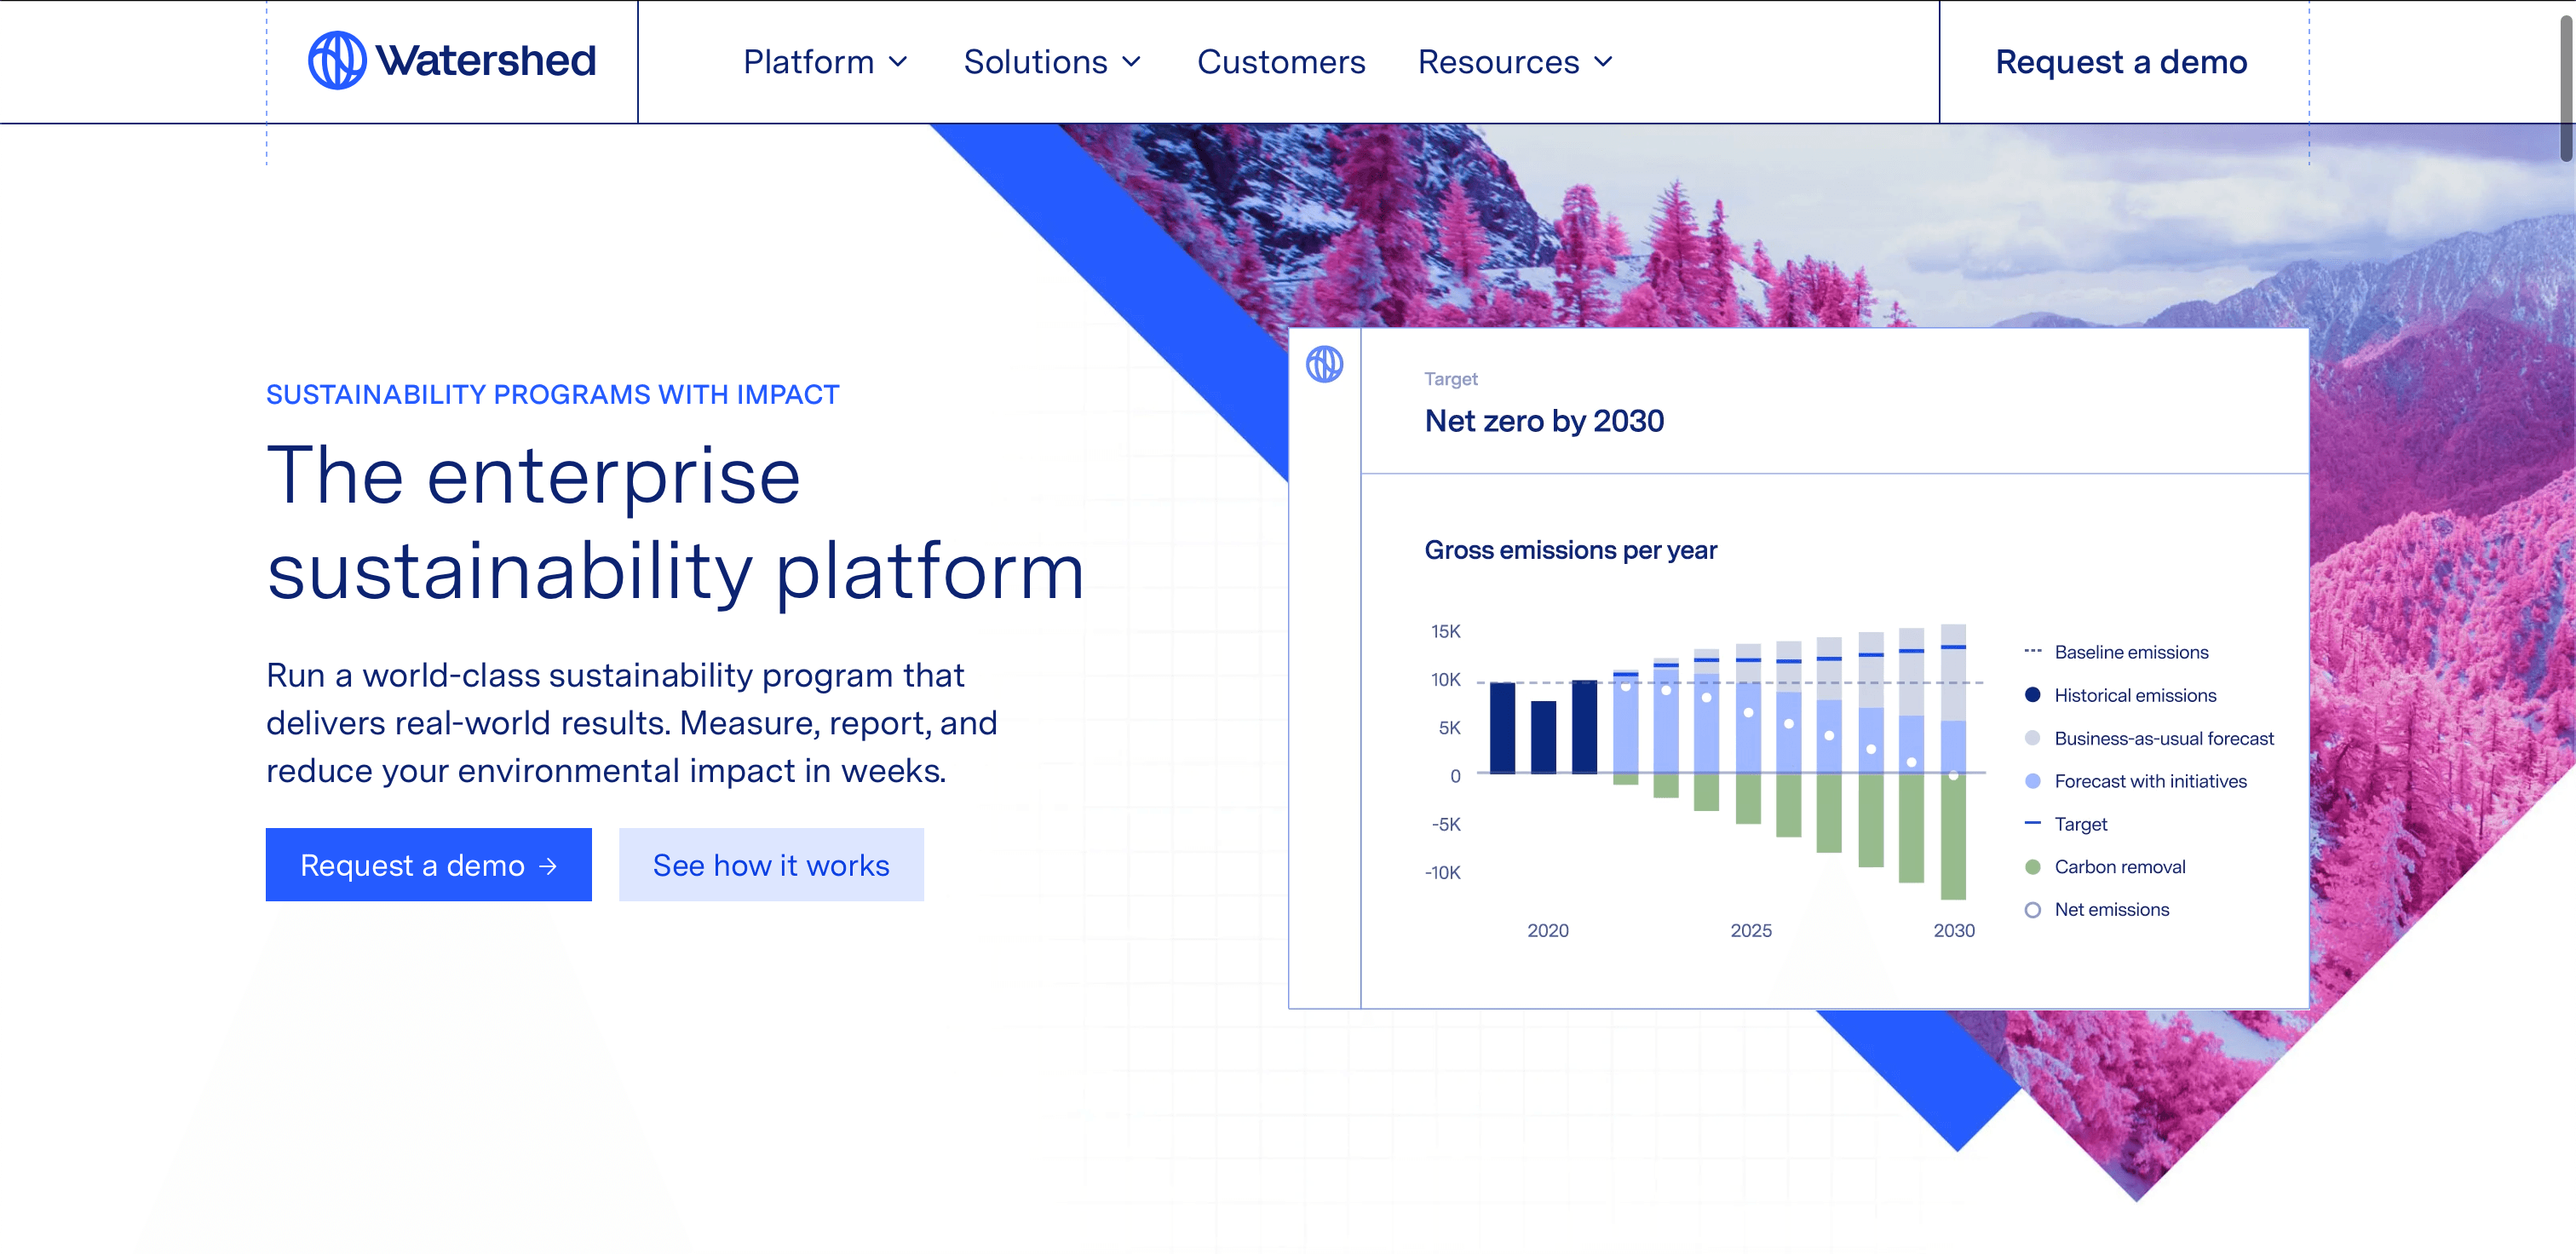Viewport: 2576px width, 1254px height.
Task: Click the Watershed globe logo icon
Action: pos(337,60)
